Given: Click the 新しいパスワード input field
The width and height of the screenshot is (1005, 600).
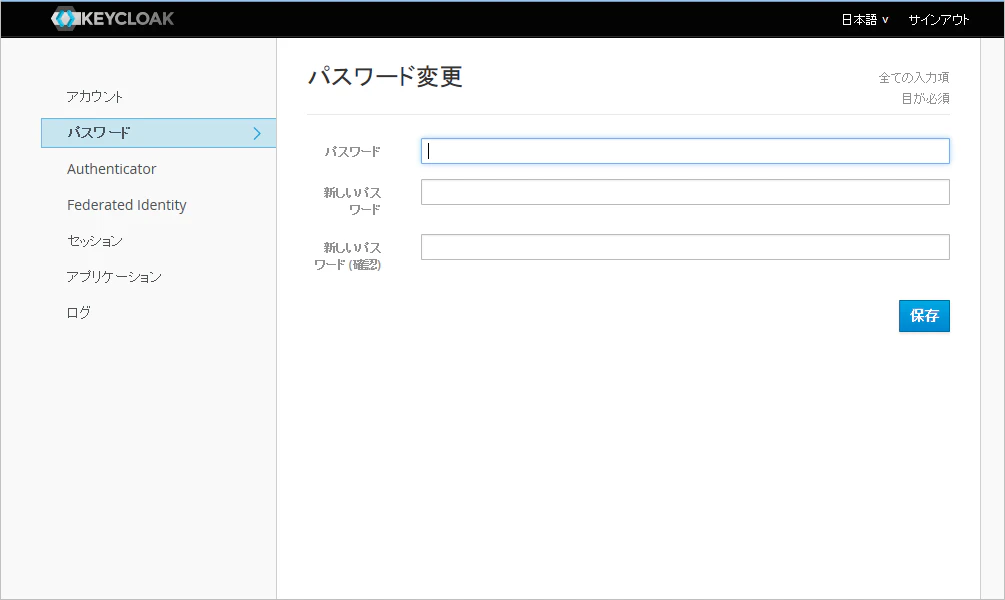Looking at the screenshot, I should point(685,192).
